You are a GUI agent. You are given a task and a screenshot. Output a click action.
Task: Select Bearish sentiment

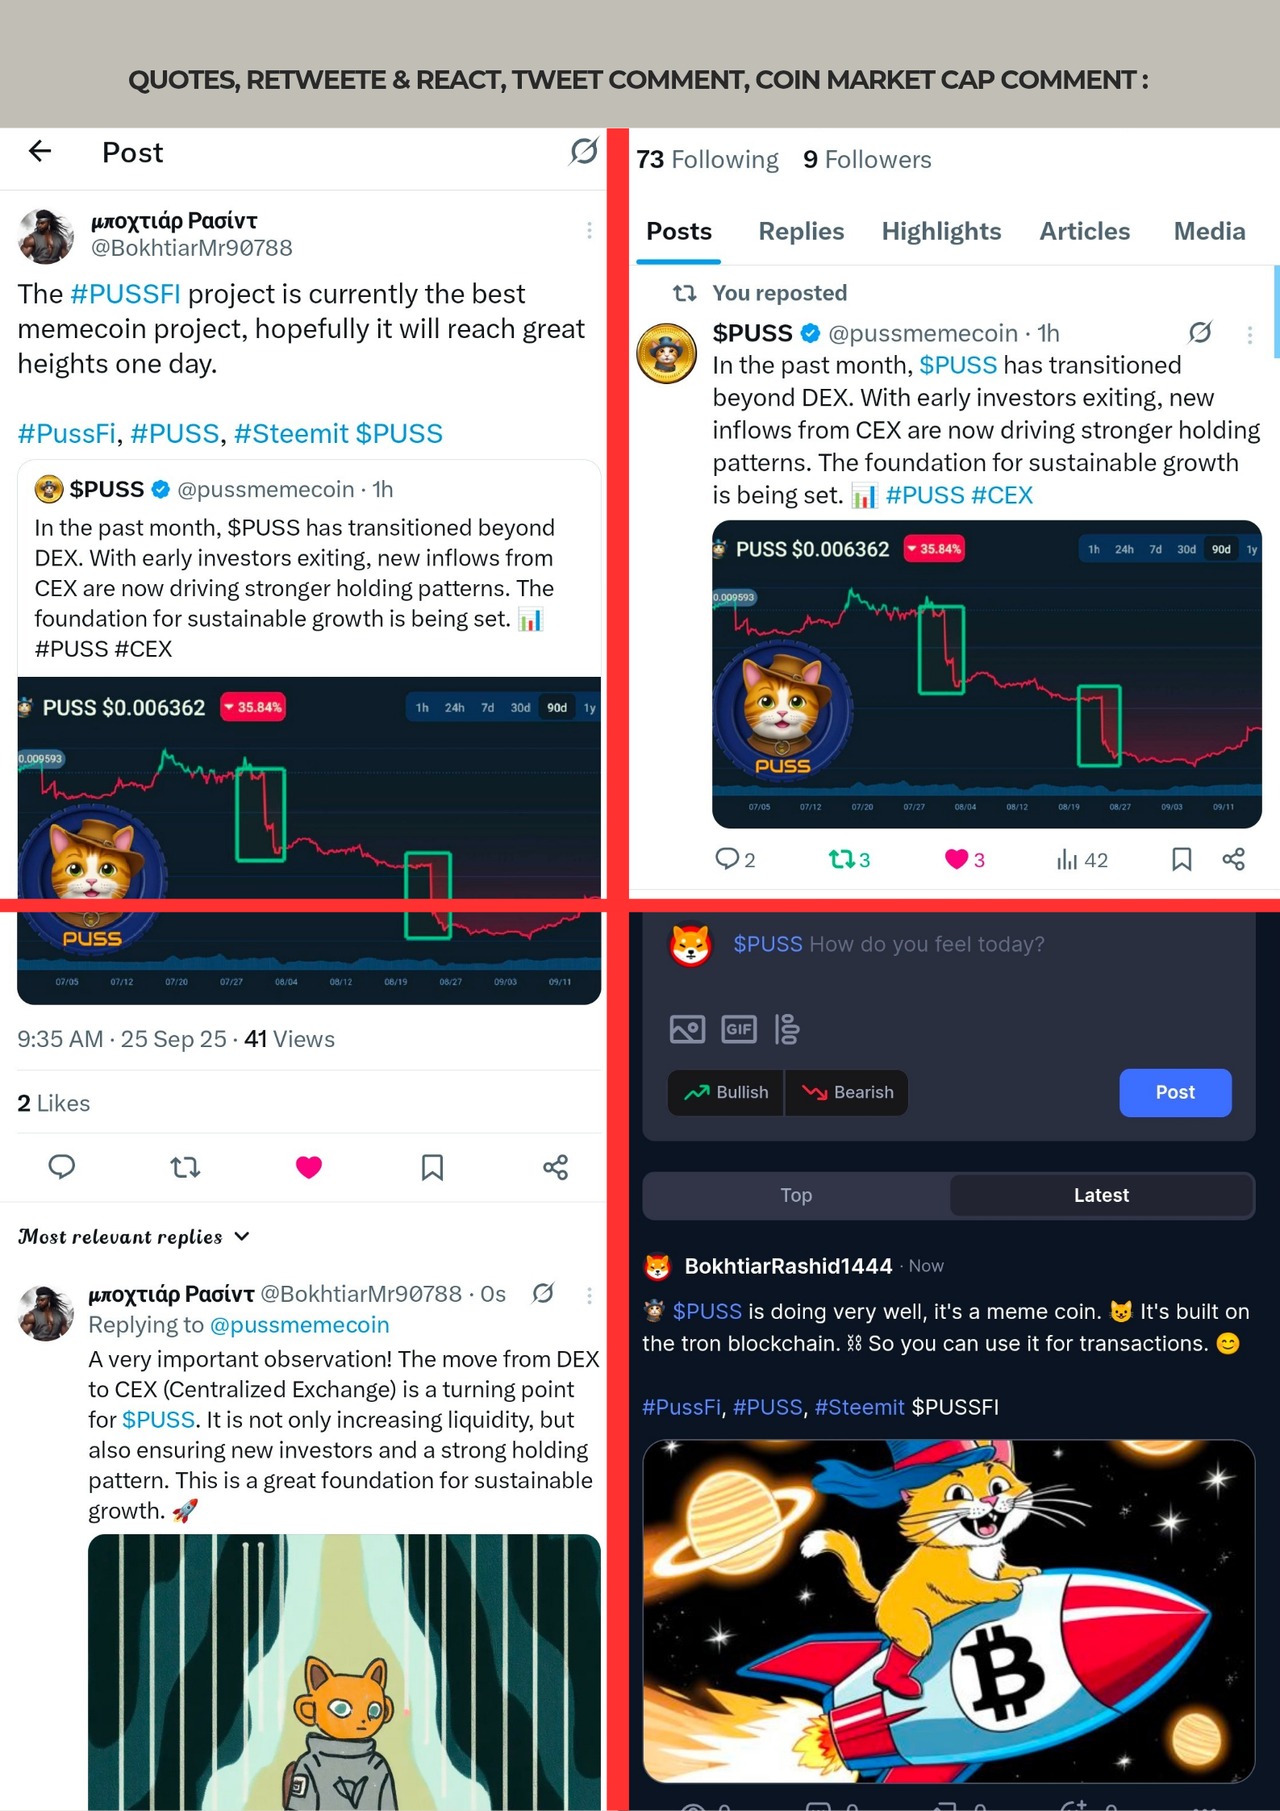click(x=848, y=1092)
